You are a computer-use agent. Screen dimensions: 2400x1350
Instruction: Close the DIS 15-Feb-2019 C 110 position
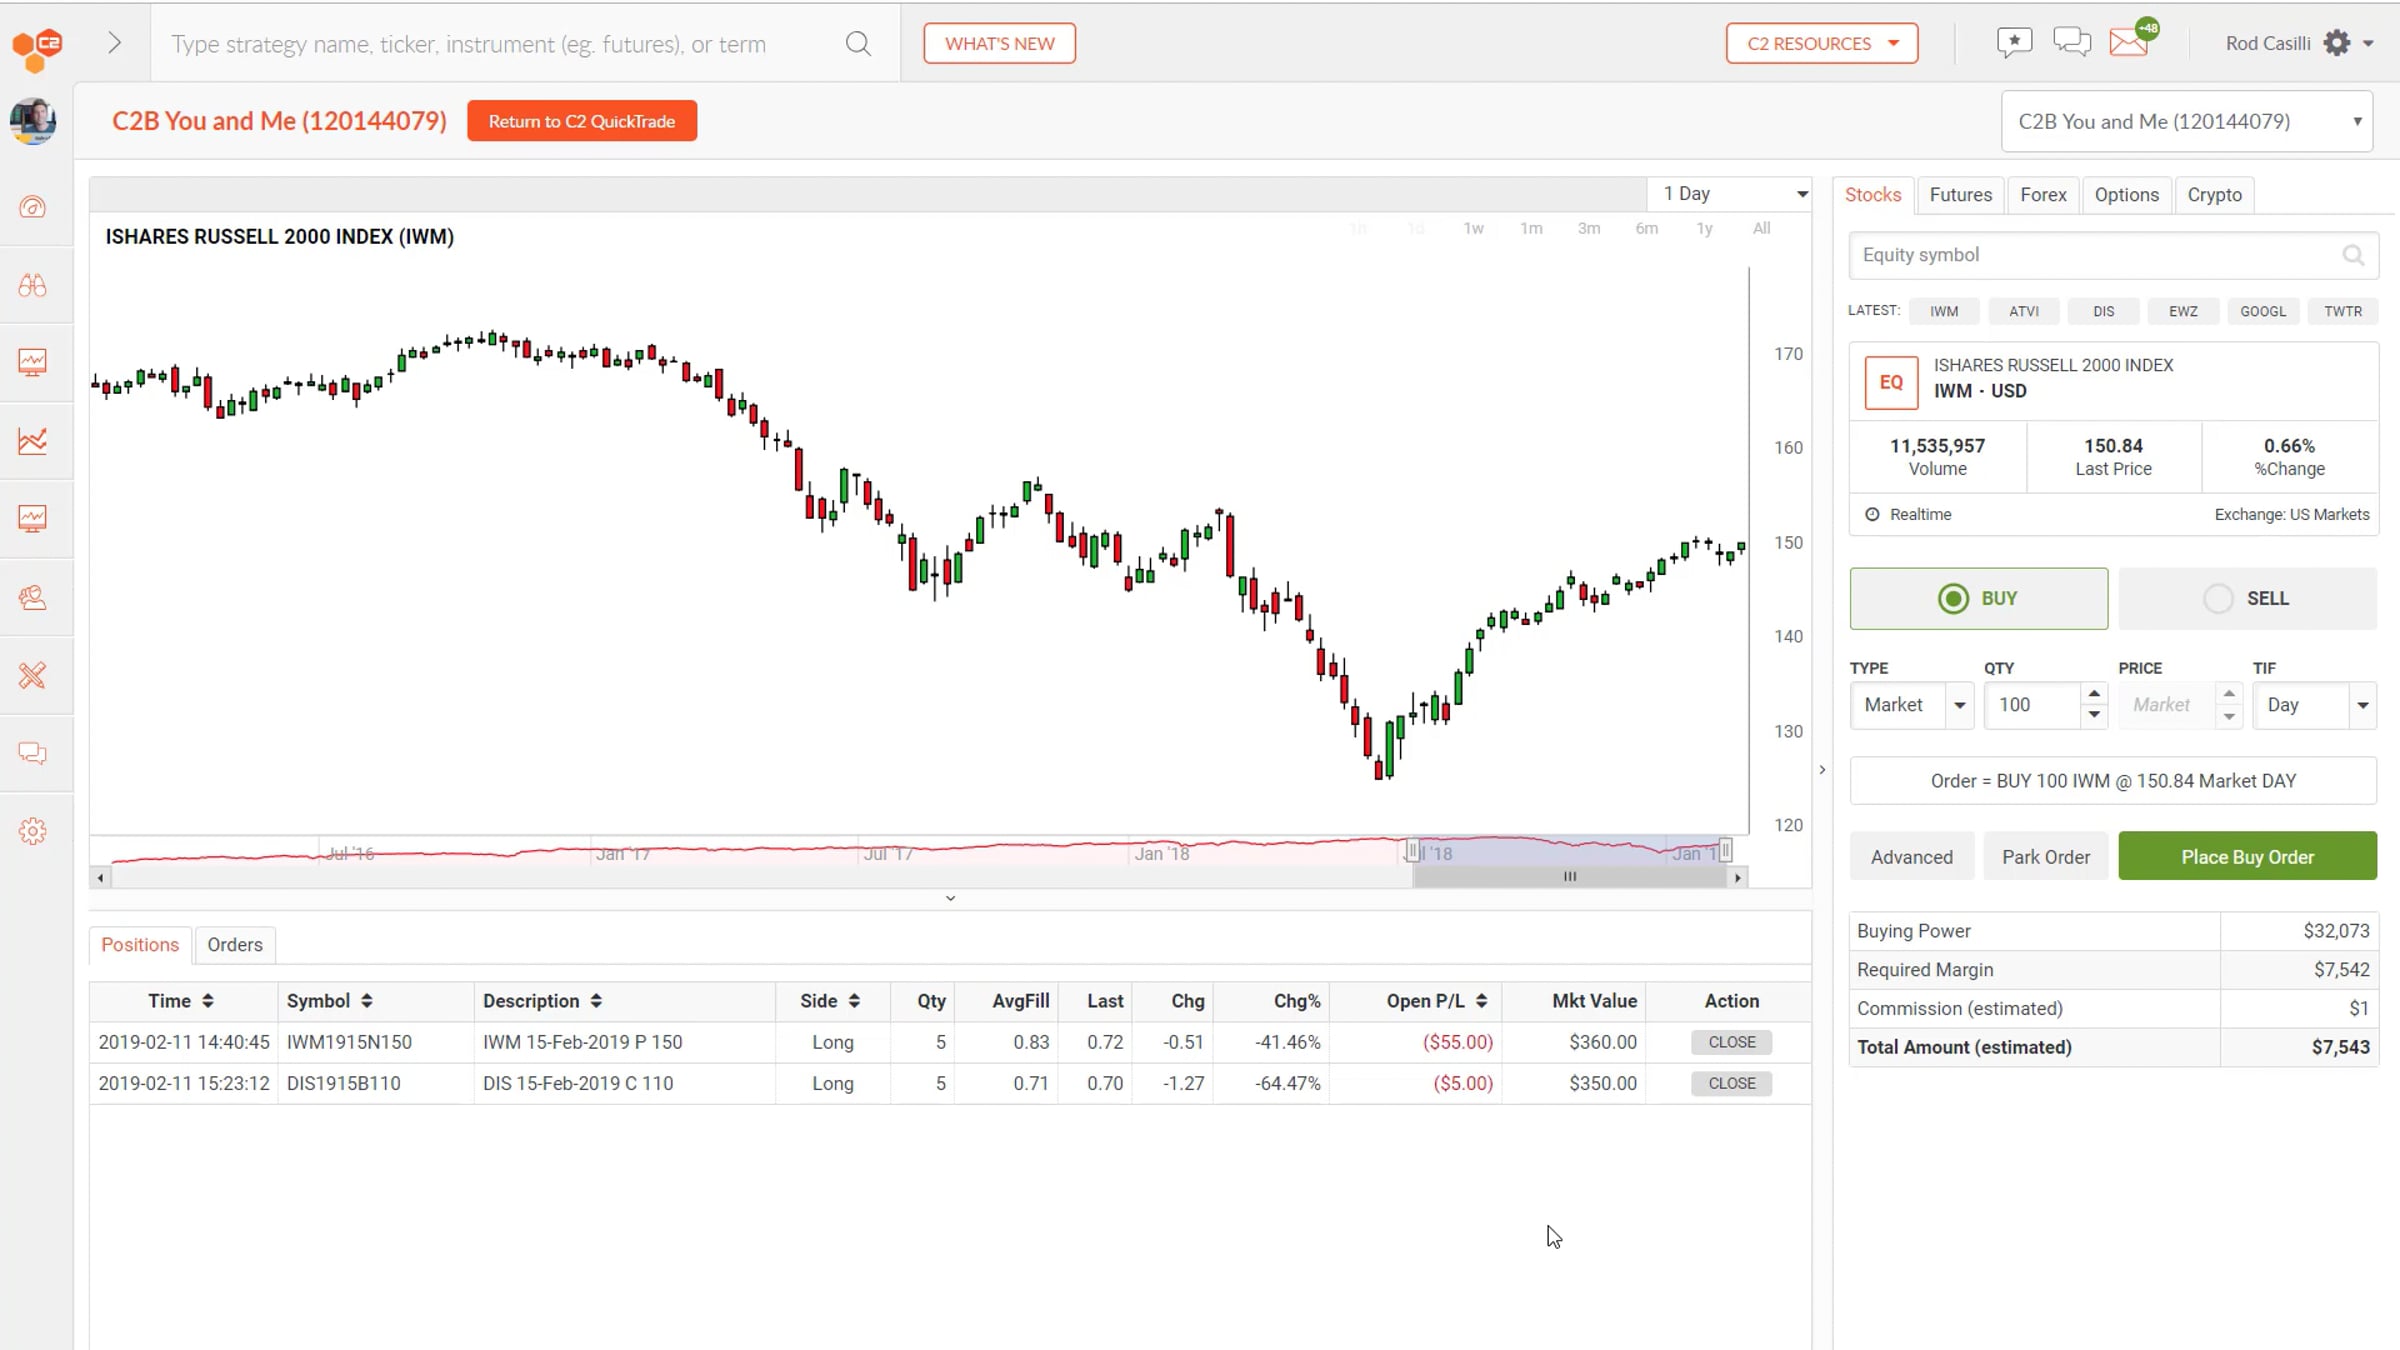click(x=1732, y=1083)
